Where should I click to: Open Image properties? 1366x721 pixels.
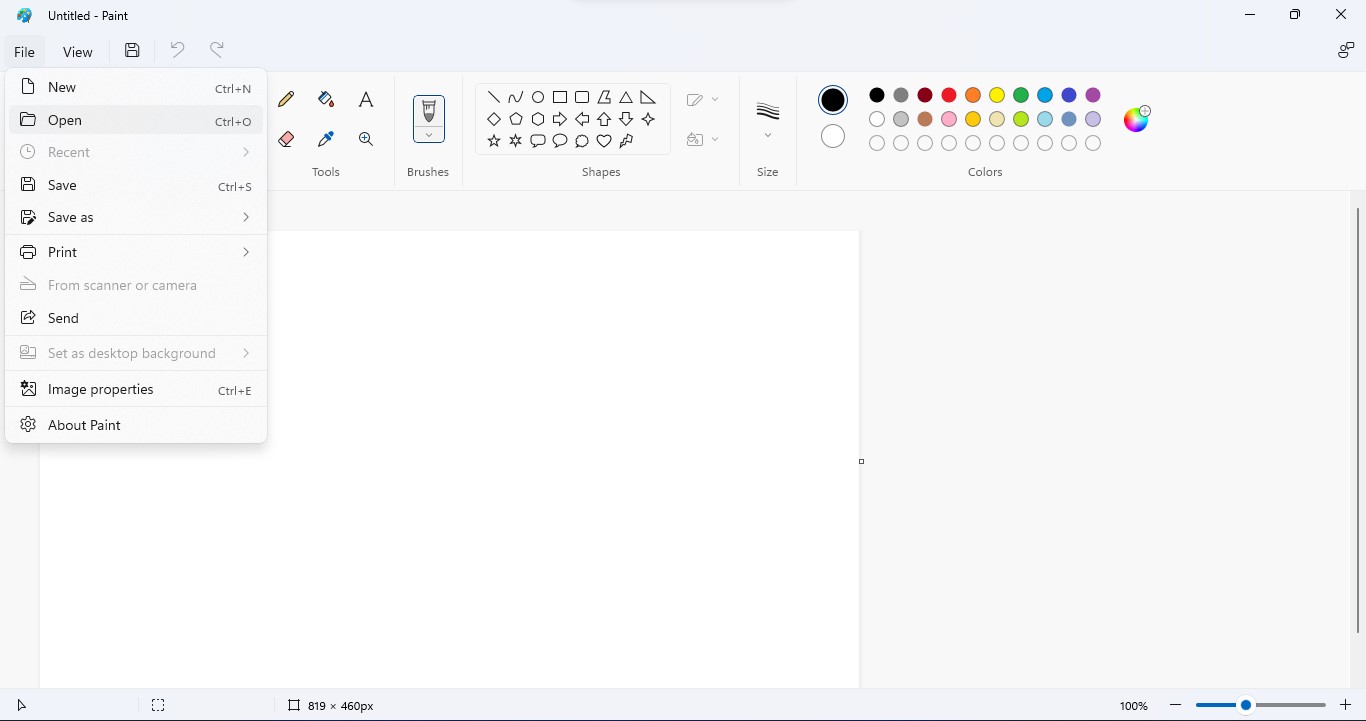tap(136, 389)
